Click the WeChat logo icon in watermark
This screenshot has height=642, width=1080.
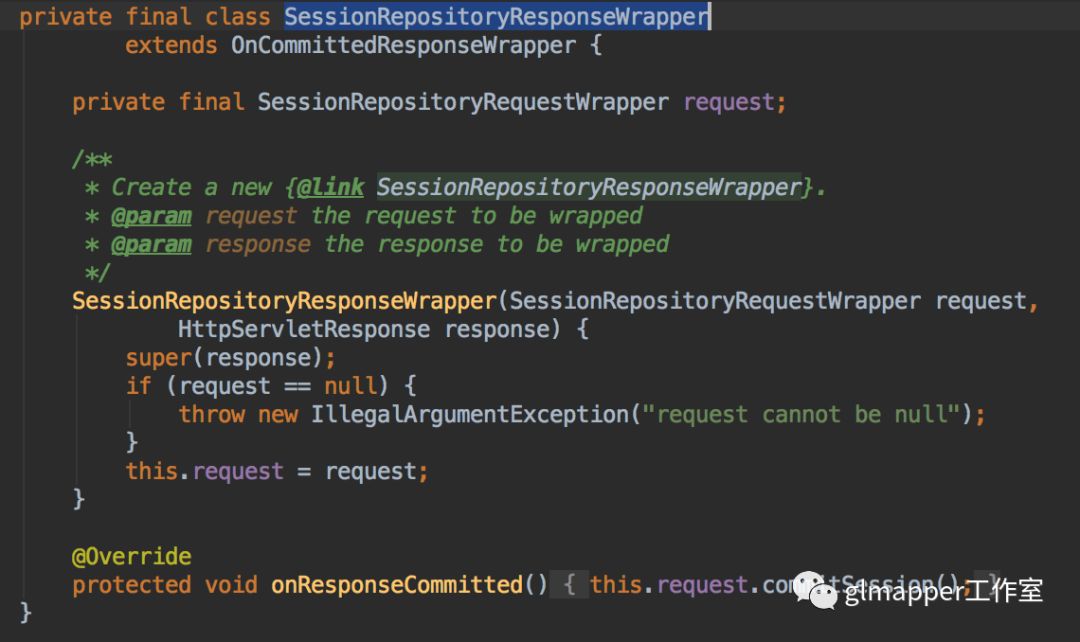[815, 590]
